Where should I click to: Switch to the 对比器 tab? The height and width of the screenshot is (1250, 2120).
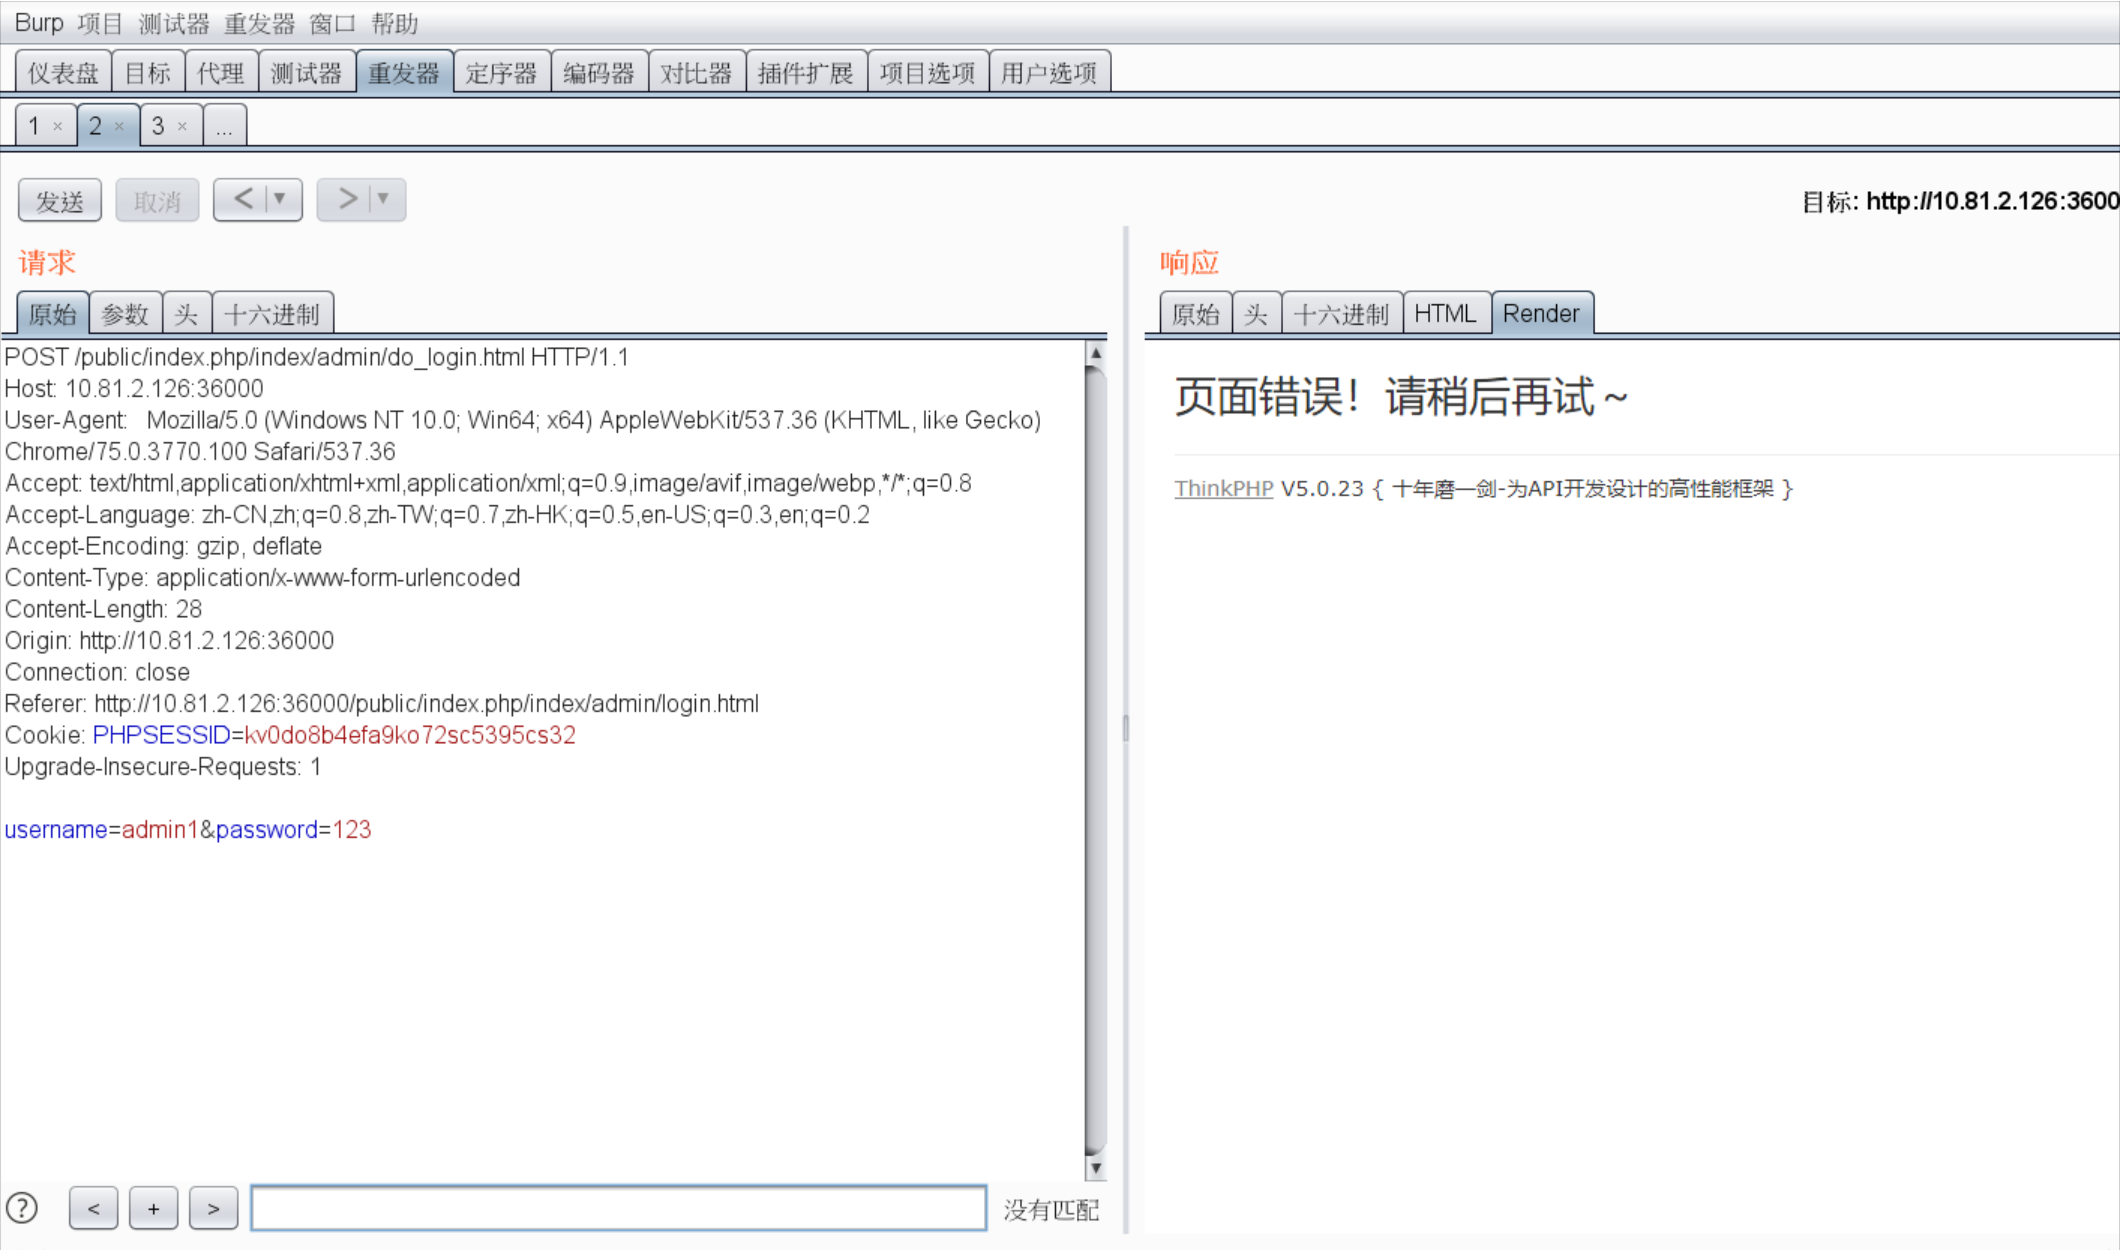(x=697, y=72)
